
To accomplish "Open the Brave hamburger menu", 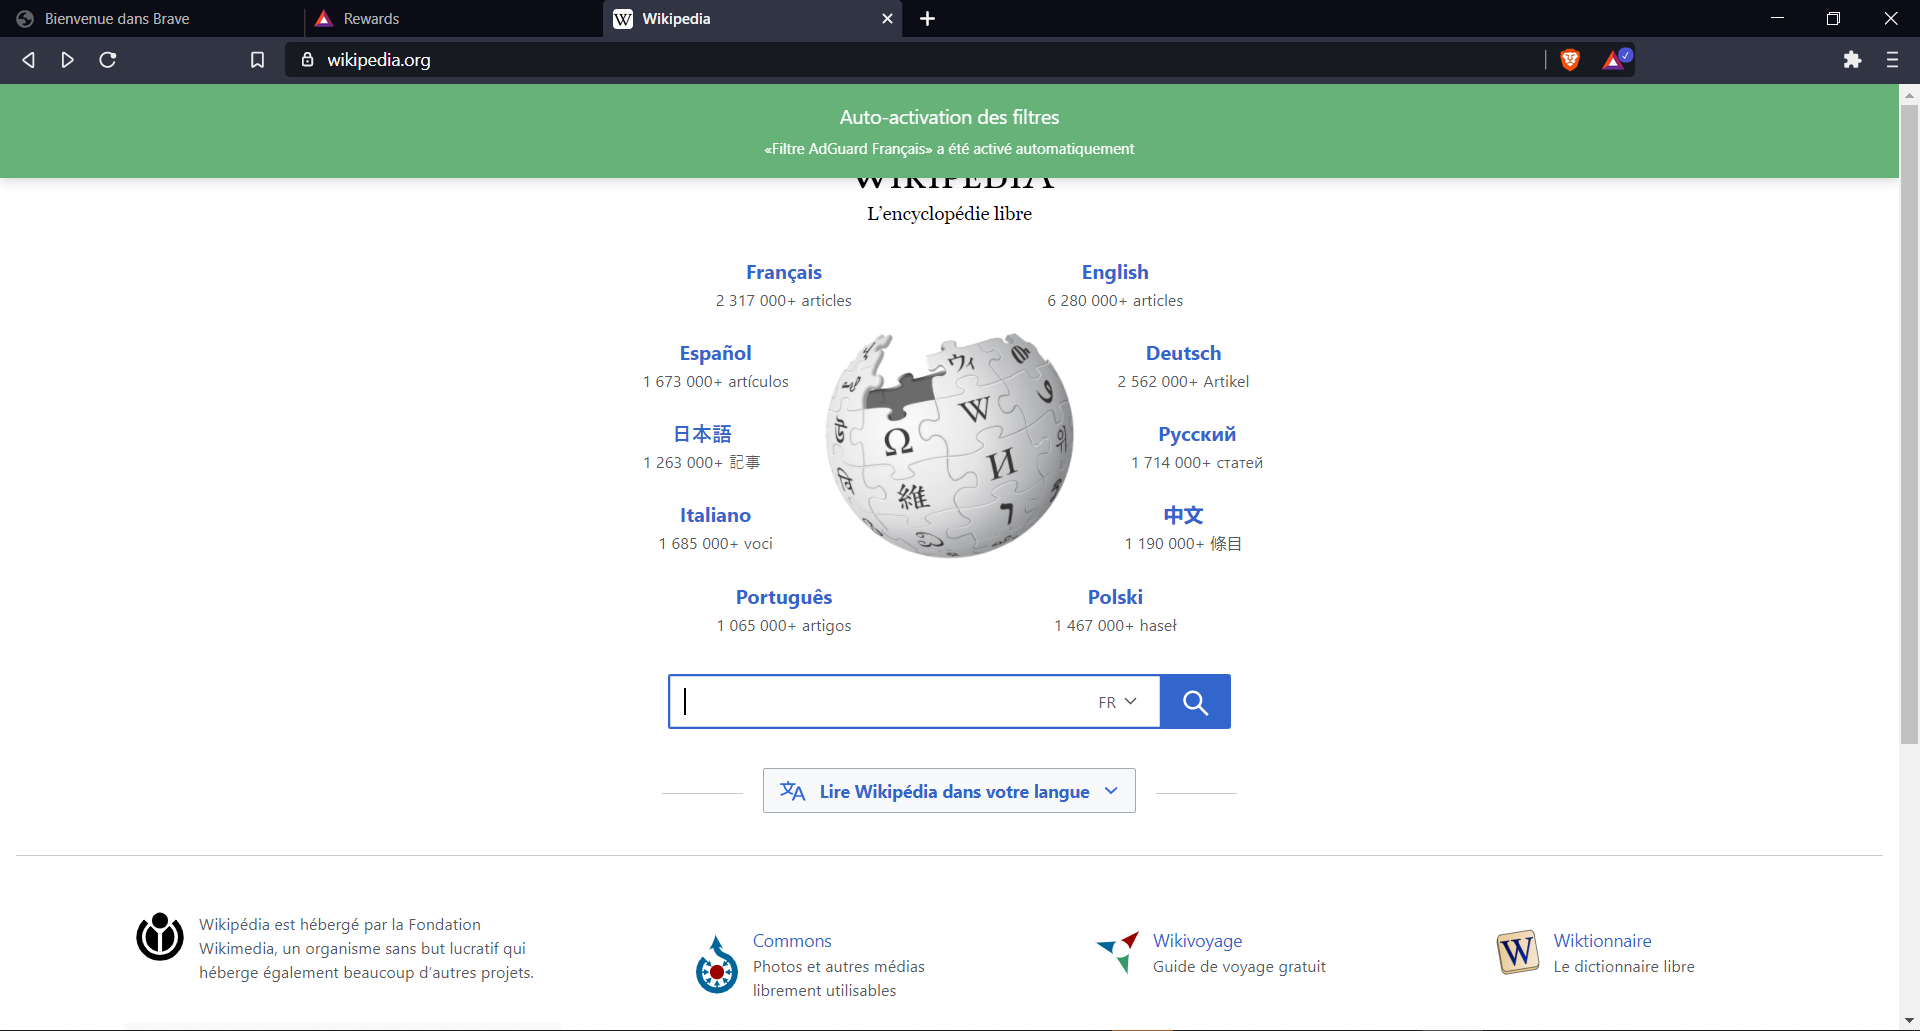I will coord(1892,60).
